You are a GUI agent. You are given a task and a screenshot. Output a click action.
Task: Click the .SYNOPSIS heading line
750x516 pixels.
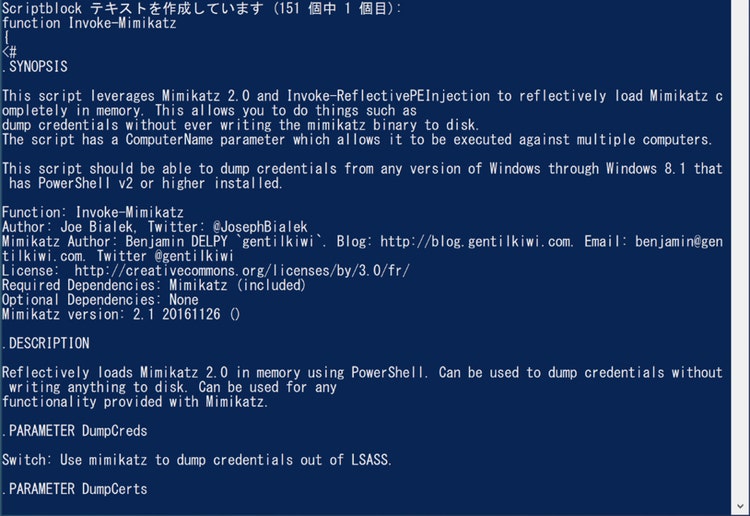pyautogui.click(x=34, y=66)
